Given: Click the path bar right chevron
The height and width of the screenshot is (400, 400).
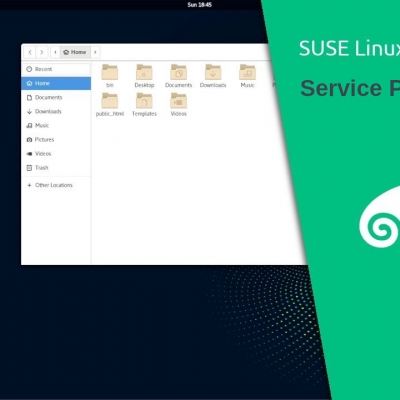Looking at the screenshot, I should (x=95, y=52).
